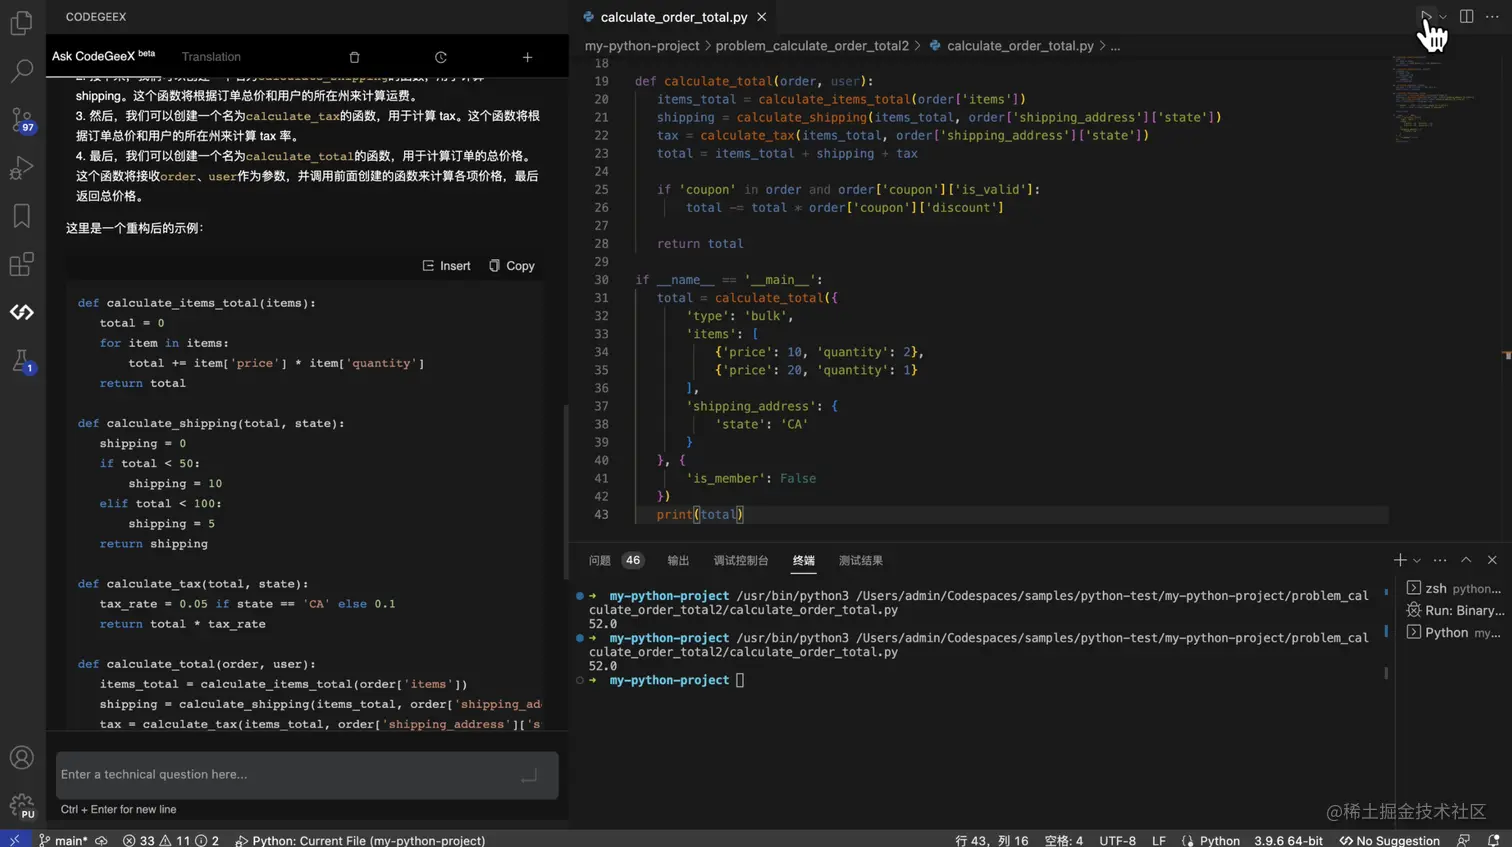Screen dimensions: 1512x847
Task: Select the 3.9.6 64-bit interpreter status item
Action: point(1288,840)
